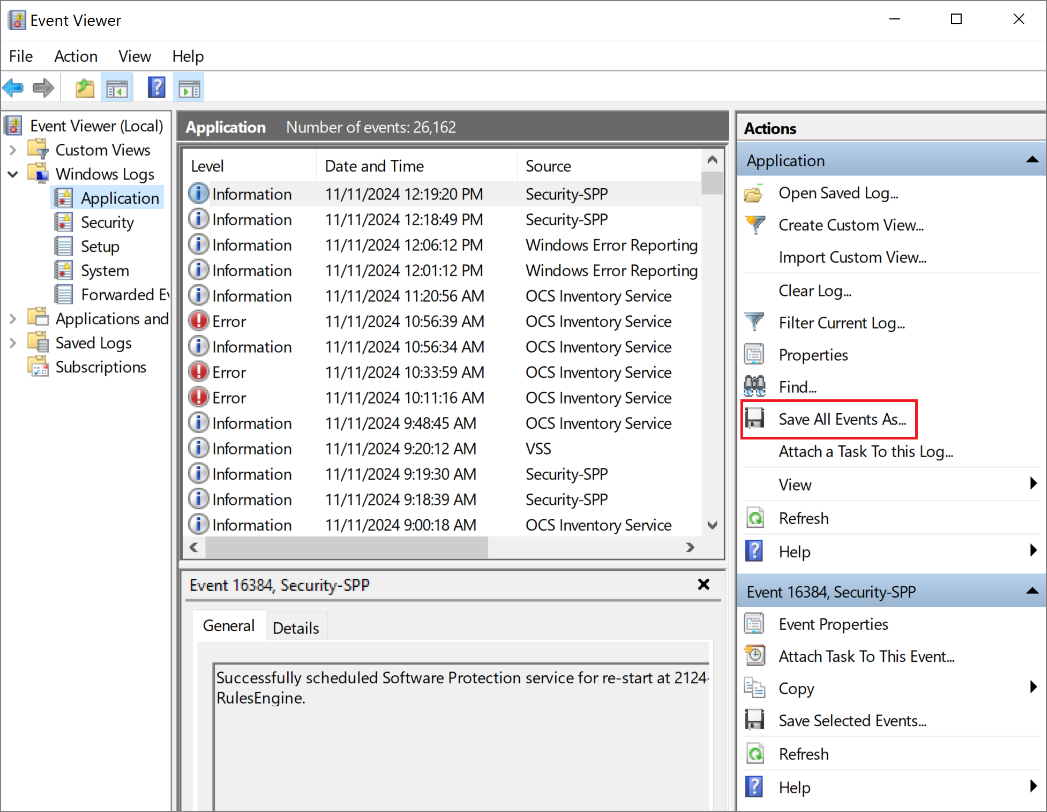
Task: Open the View submenu arrow in Actions
Action: coord(1033,483)
